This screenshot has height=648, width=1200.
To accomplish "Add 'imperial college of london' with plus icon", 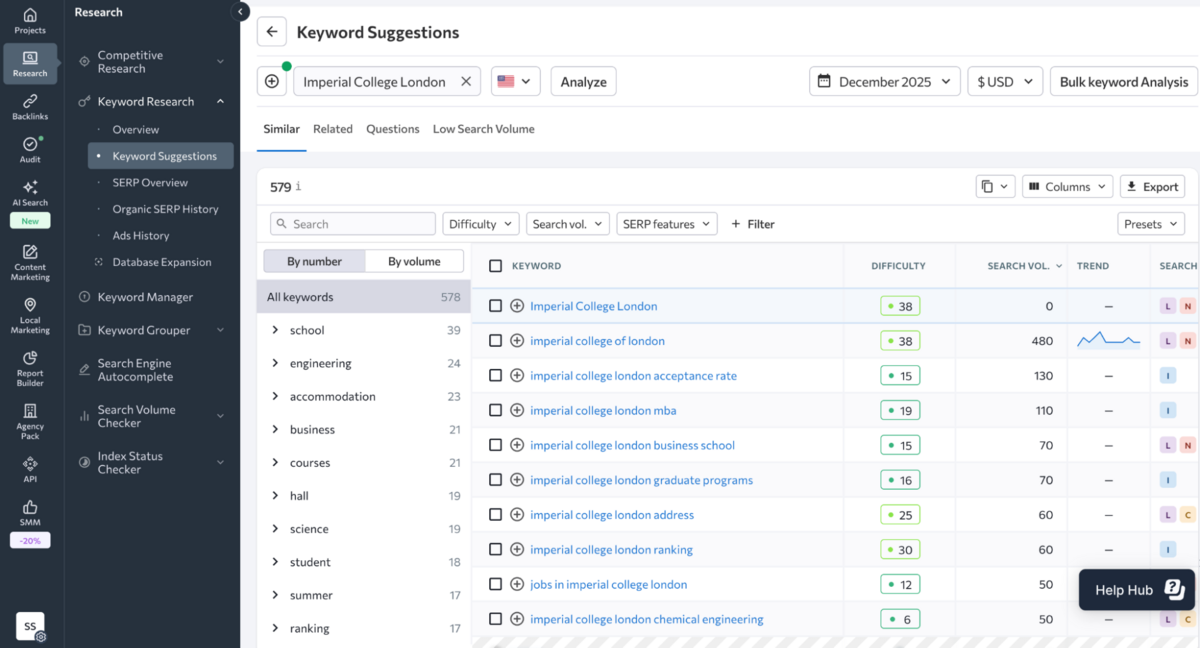I will [517, 341].
